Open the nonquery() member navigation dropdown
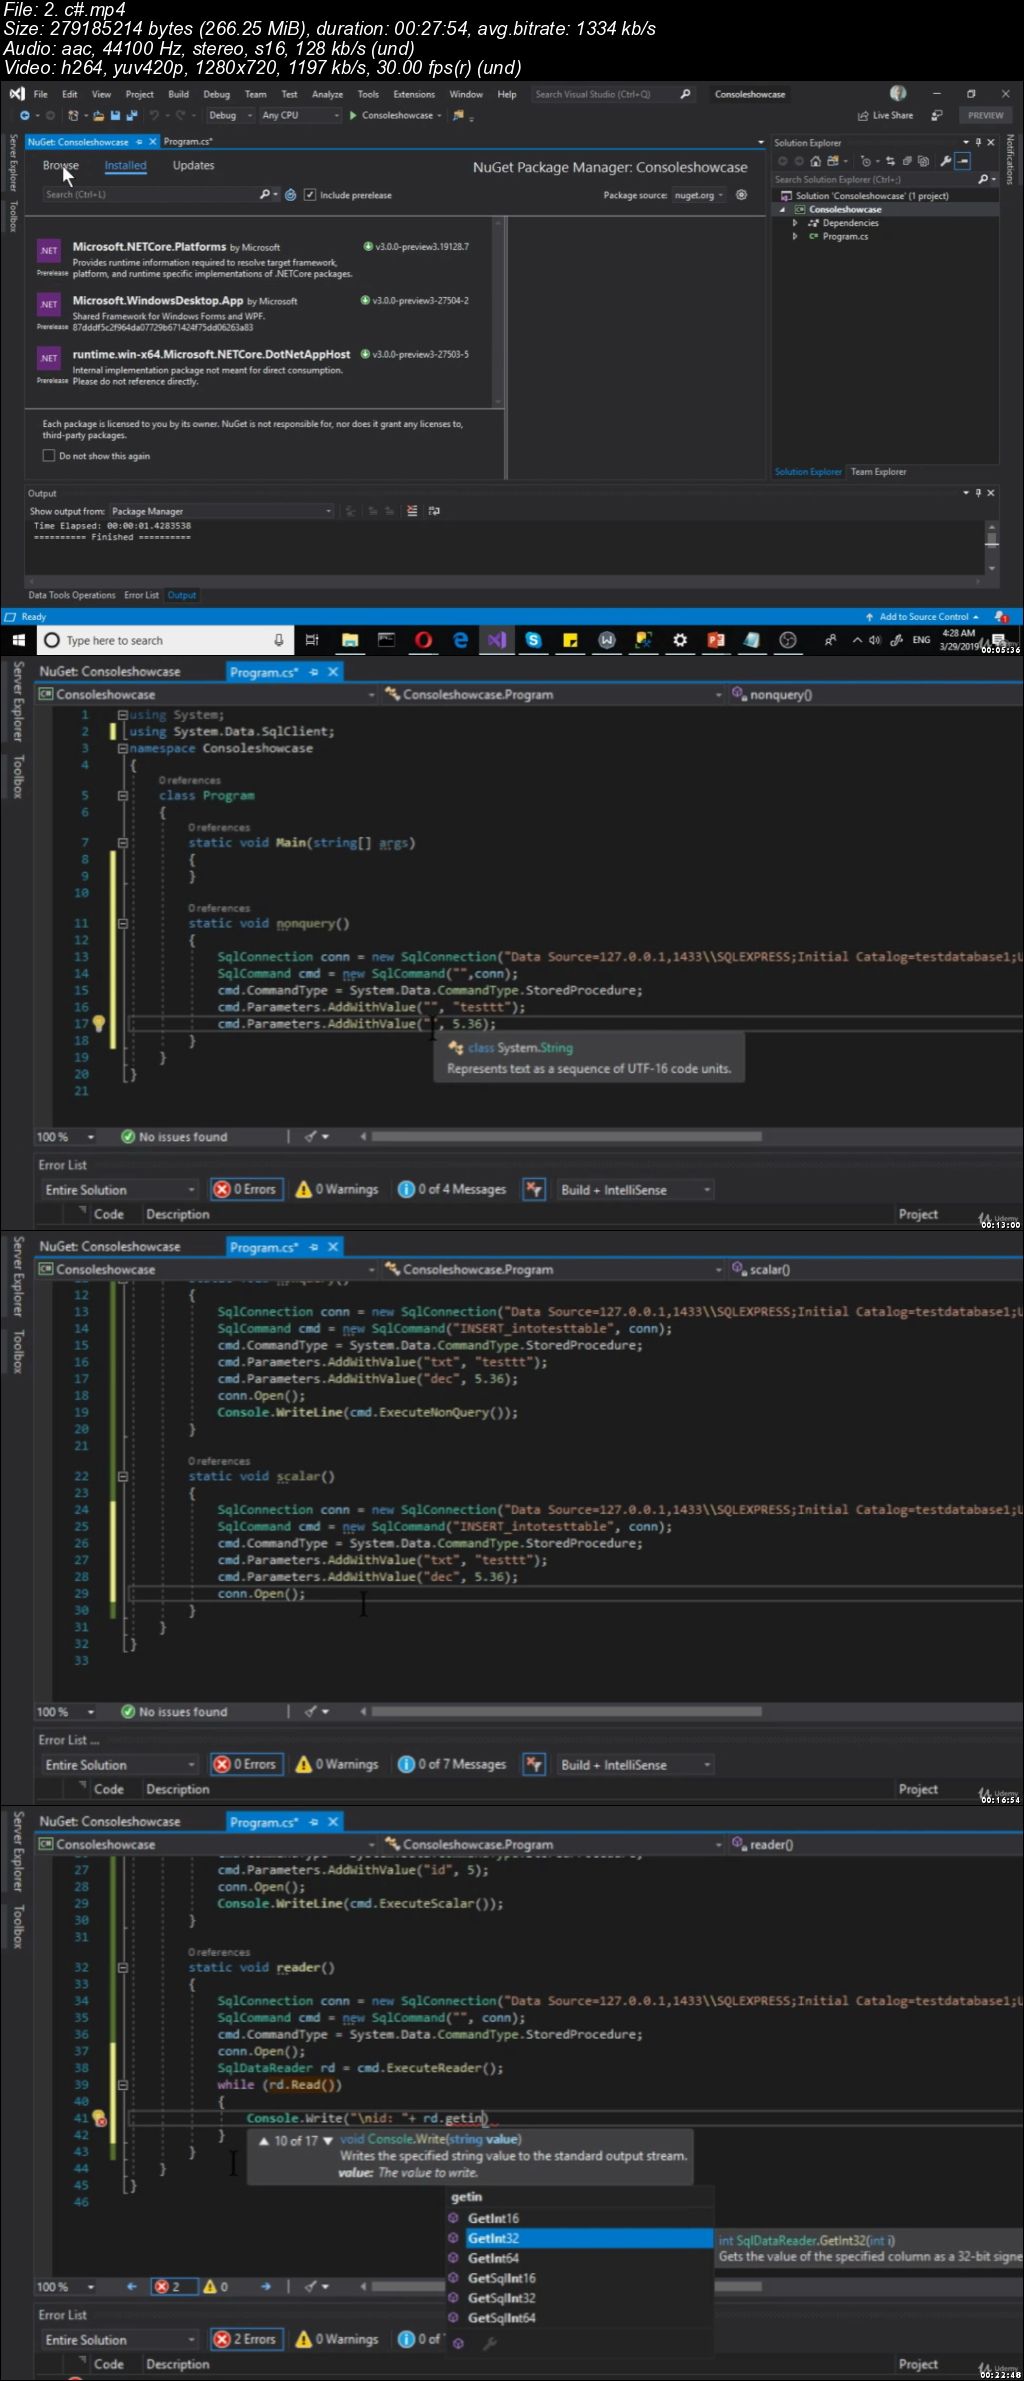 tap(874, 694)
